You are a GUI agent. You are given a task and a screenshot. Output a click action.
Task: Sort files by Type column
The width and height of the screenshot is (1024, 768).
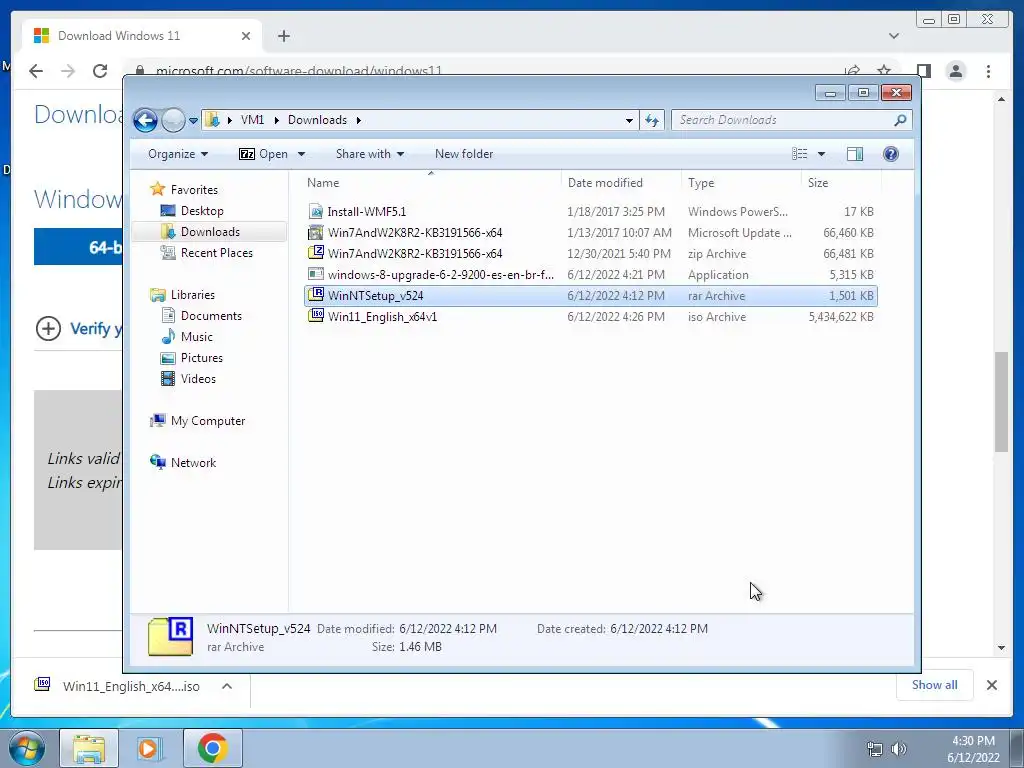[x=741, y=183]
